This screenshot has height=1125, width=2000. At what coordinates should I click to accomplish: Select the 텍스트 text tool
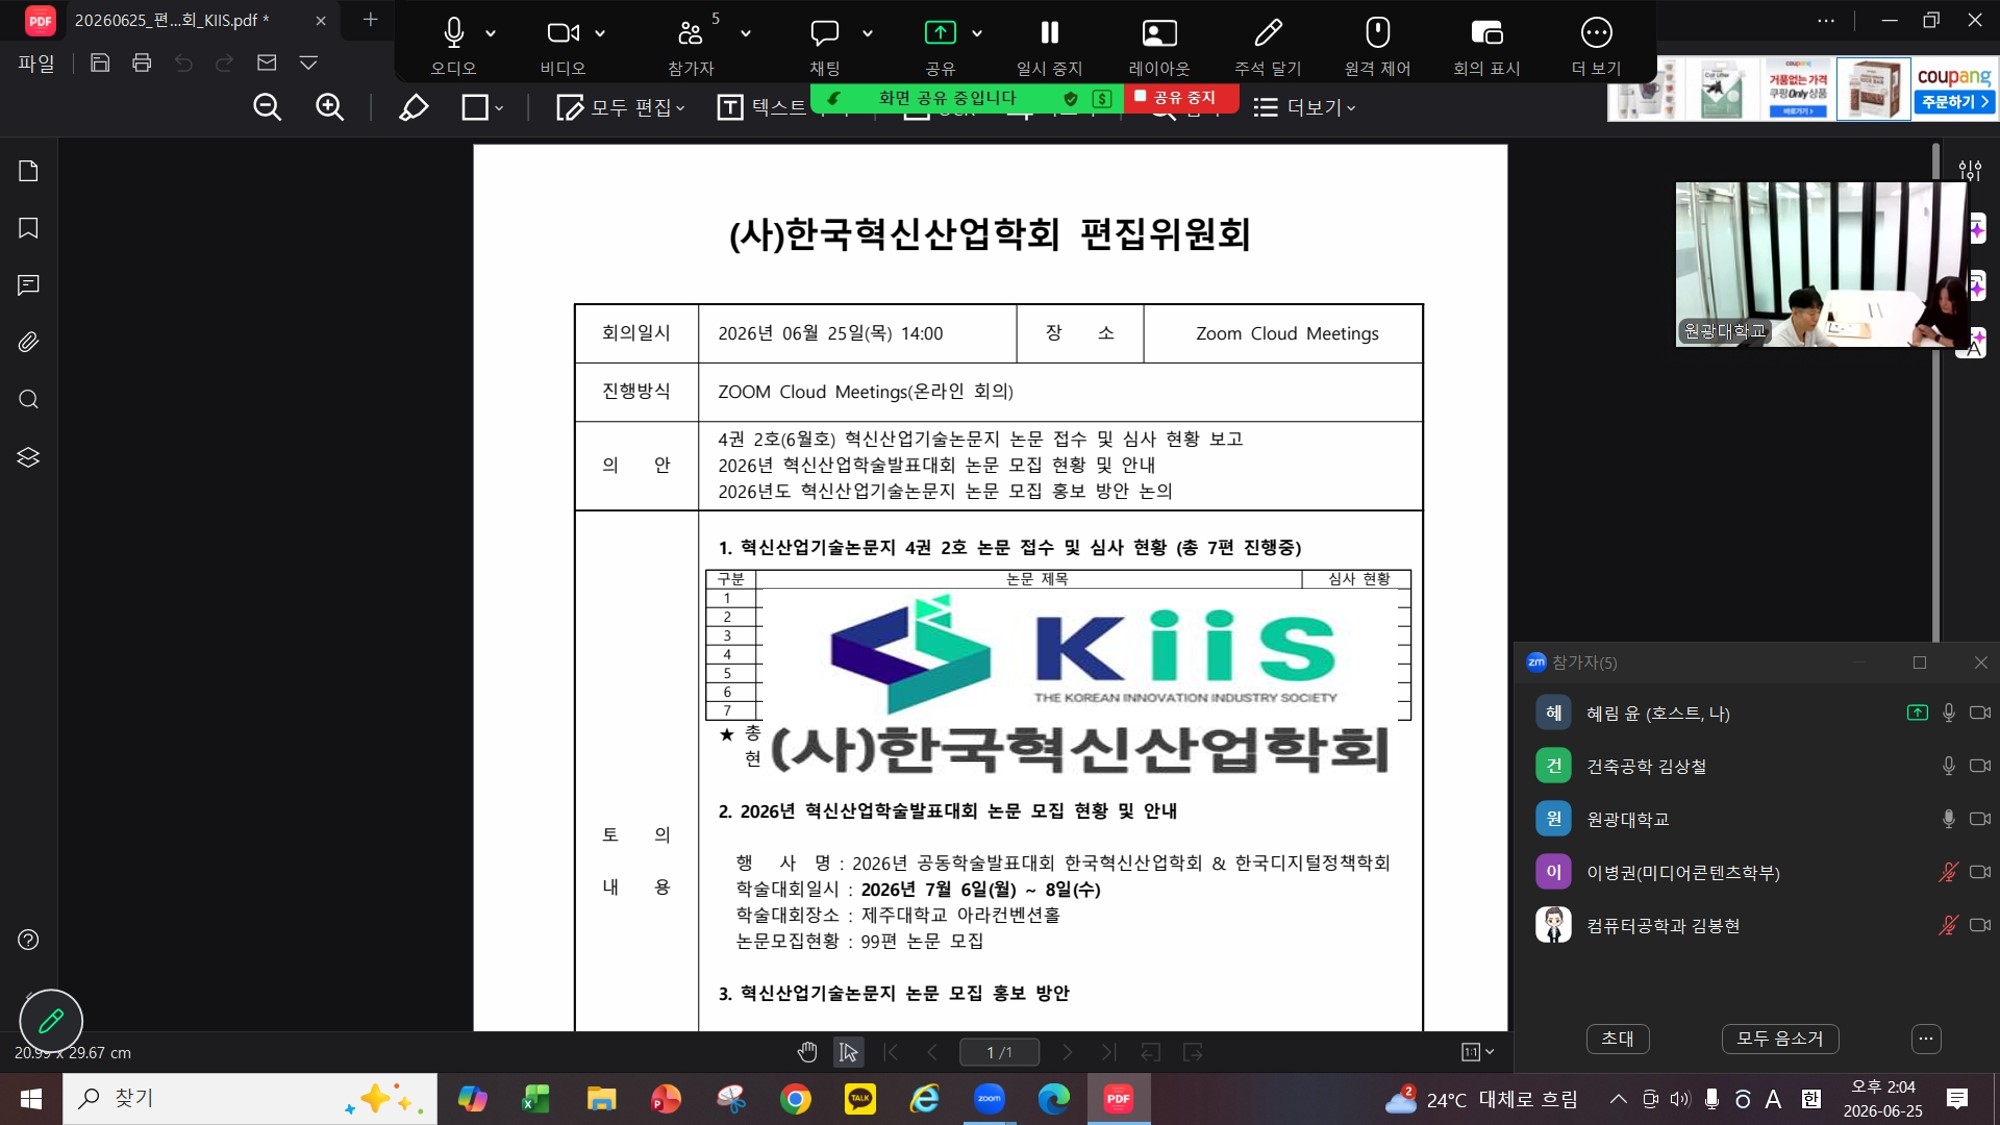tap(762, 107)
